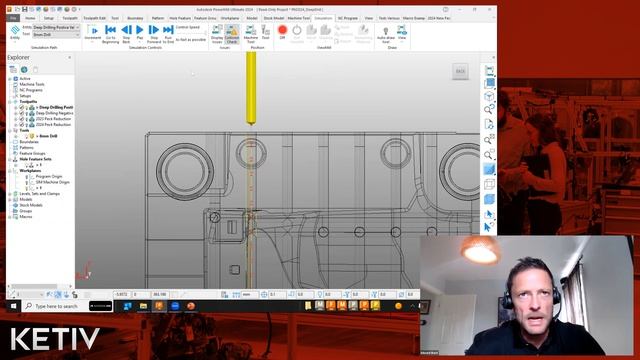Open the Workplane ribbon tab
The width and height of the screenshot is (640, 360).
pyautogui.click(x=230, y=18)
